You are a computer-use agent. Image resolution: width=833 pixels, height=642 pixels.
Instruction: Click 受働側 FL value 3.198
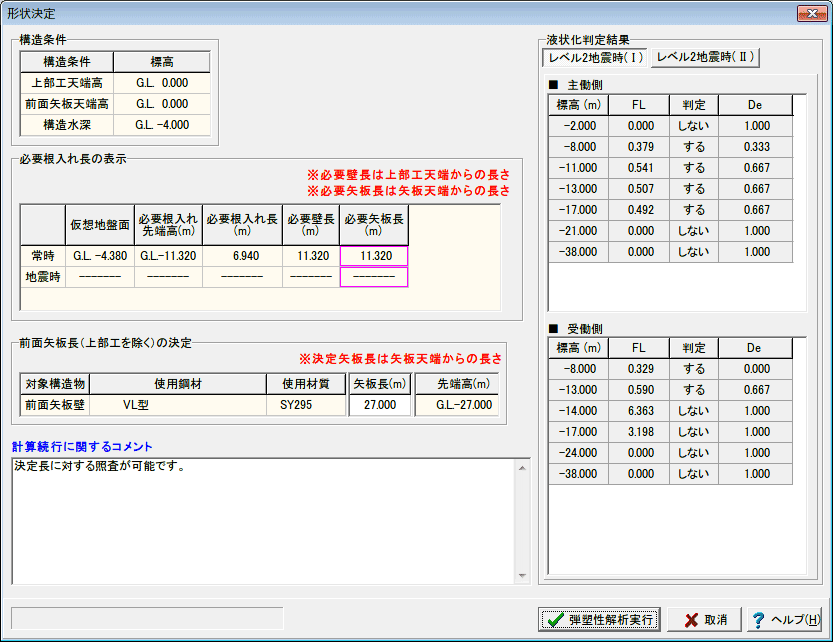[639, 432]
